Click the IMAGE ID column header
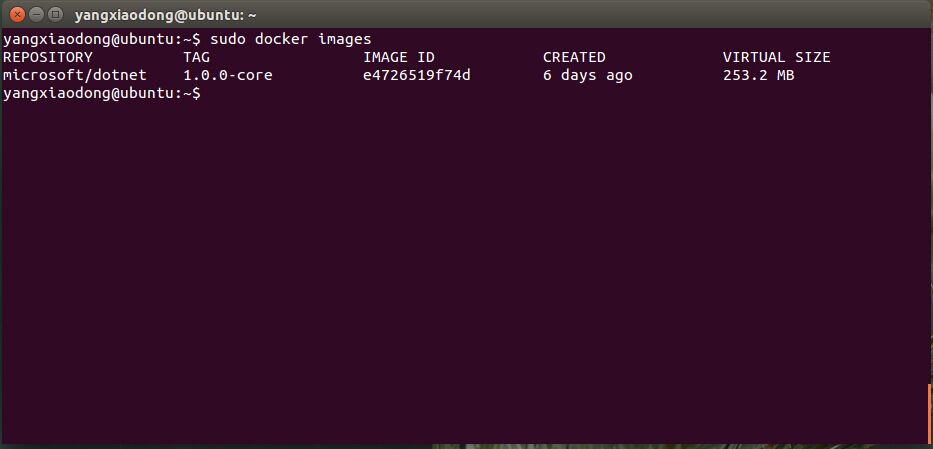Screen dimensions: 933x449 coord(399,57)
